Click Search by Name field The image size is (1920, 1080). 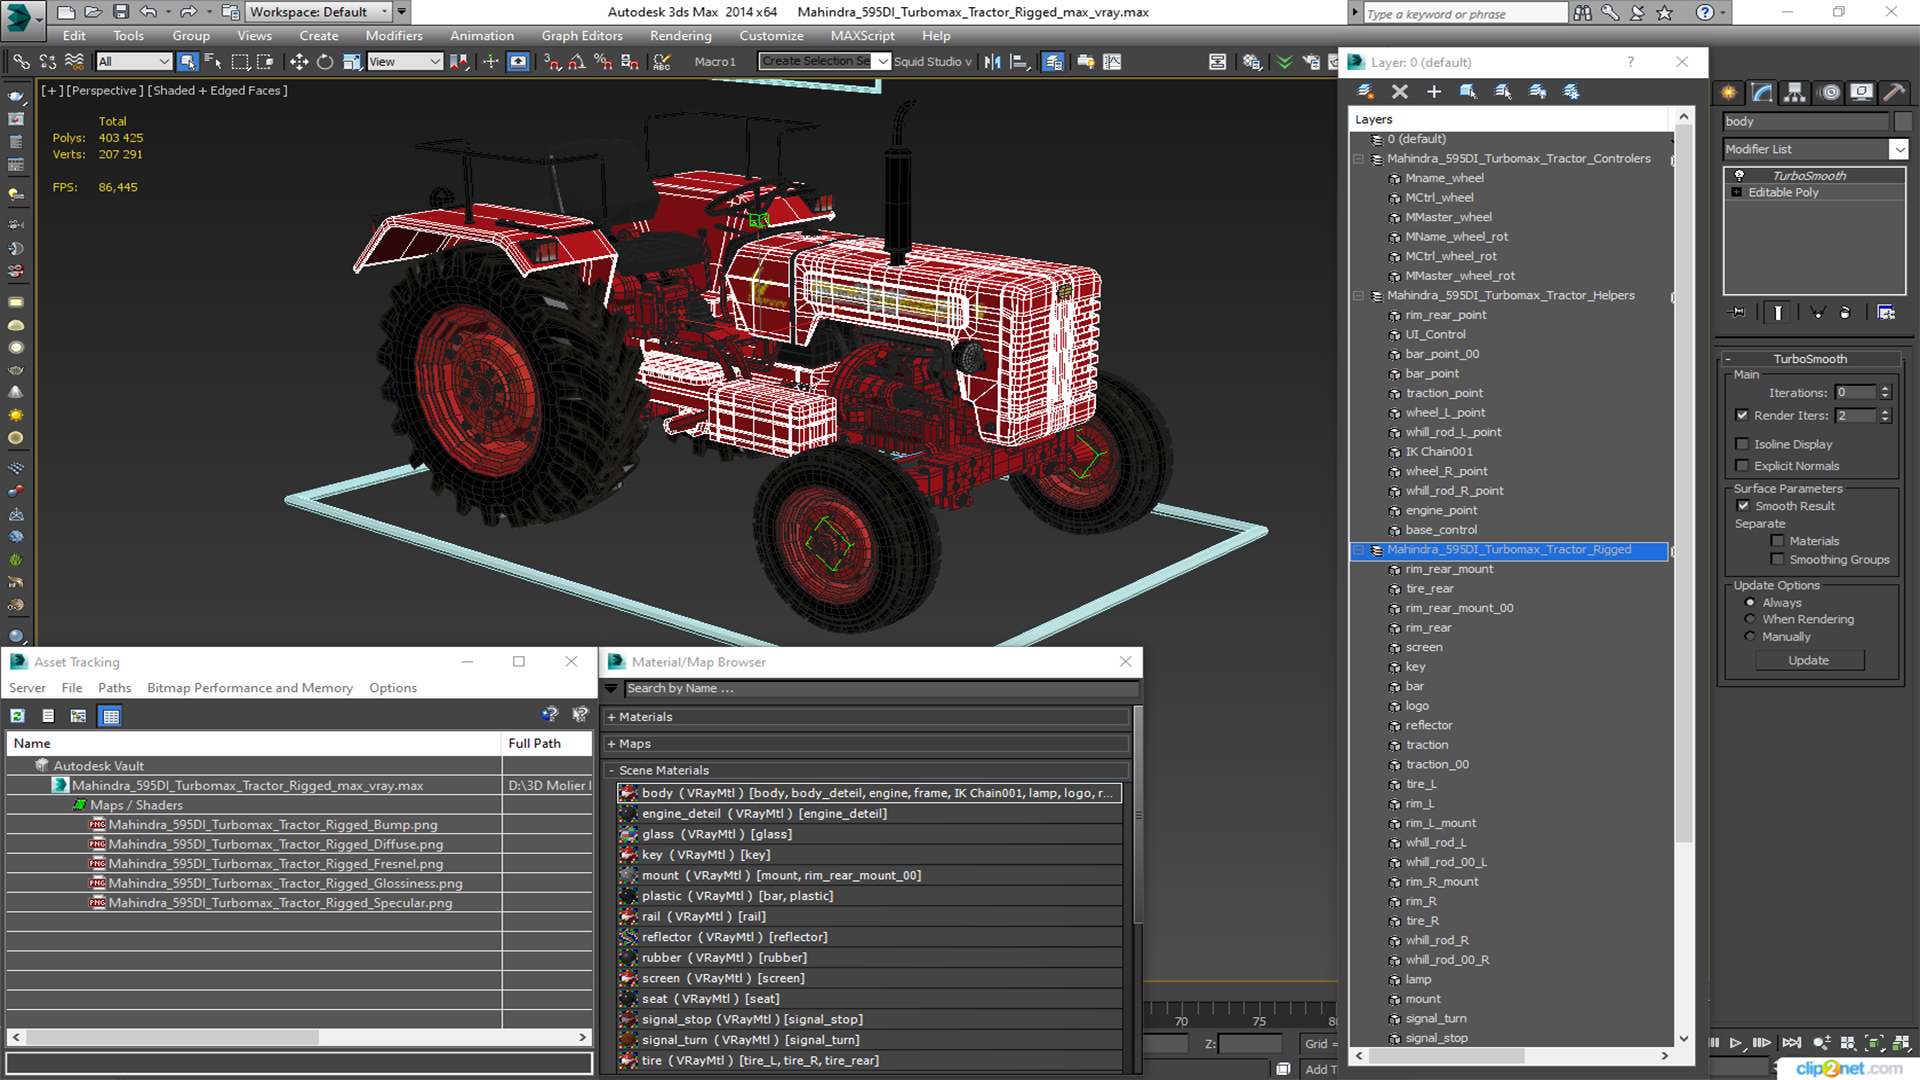pos(881,688)
